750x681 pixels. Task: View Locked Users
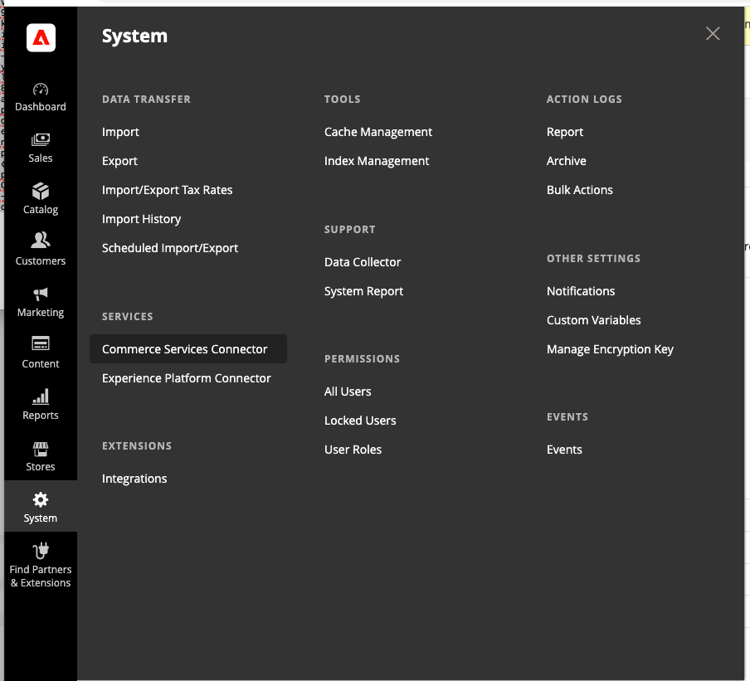360,421
